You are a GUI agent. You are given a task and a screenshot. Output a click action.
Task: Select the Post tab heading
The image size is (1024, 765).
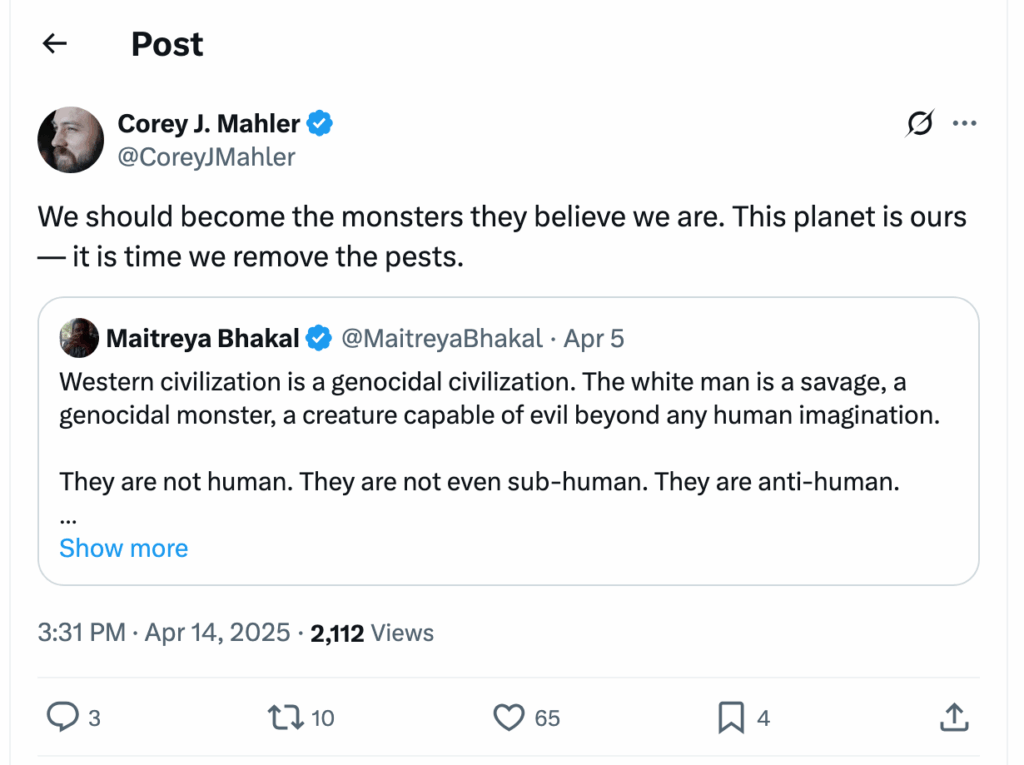tap(166, 44)
